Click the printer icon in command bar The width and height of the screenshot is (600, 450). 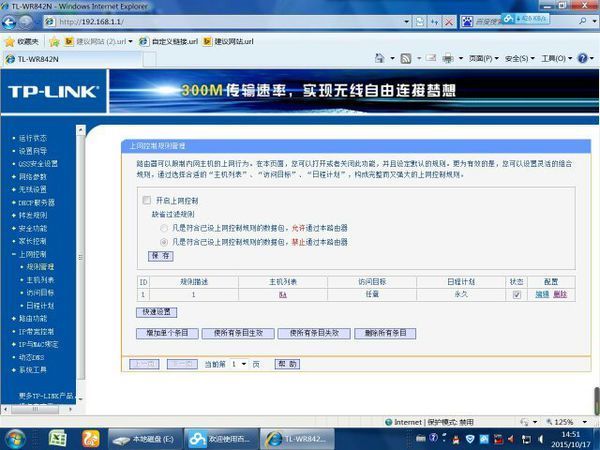pyautogui.click(x=448, y=59)
